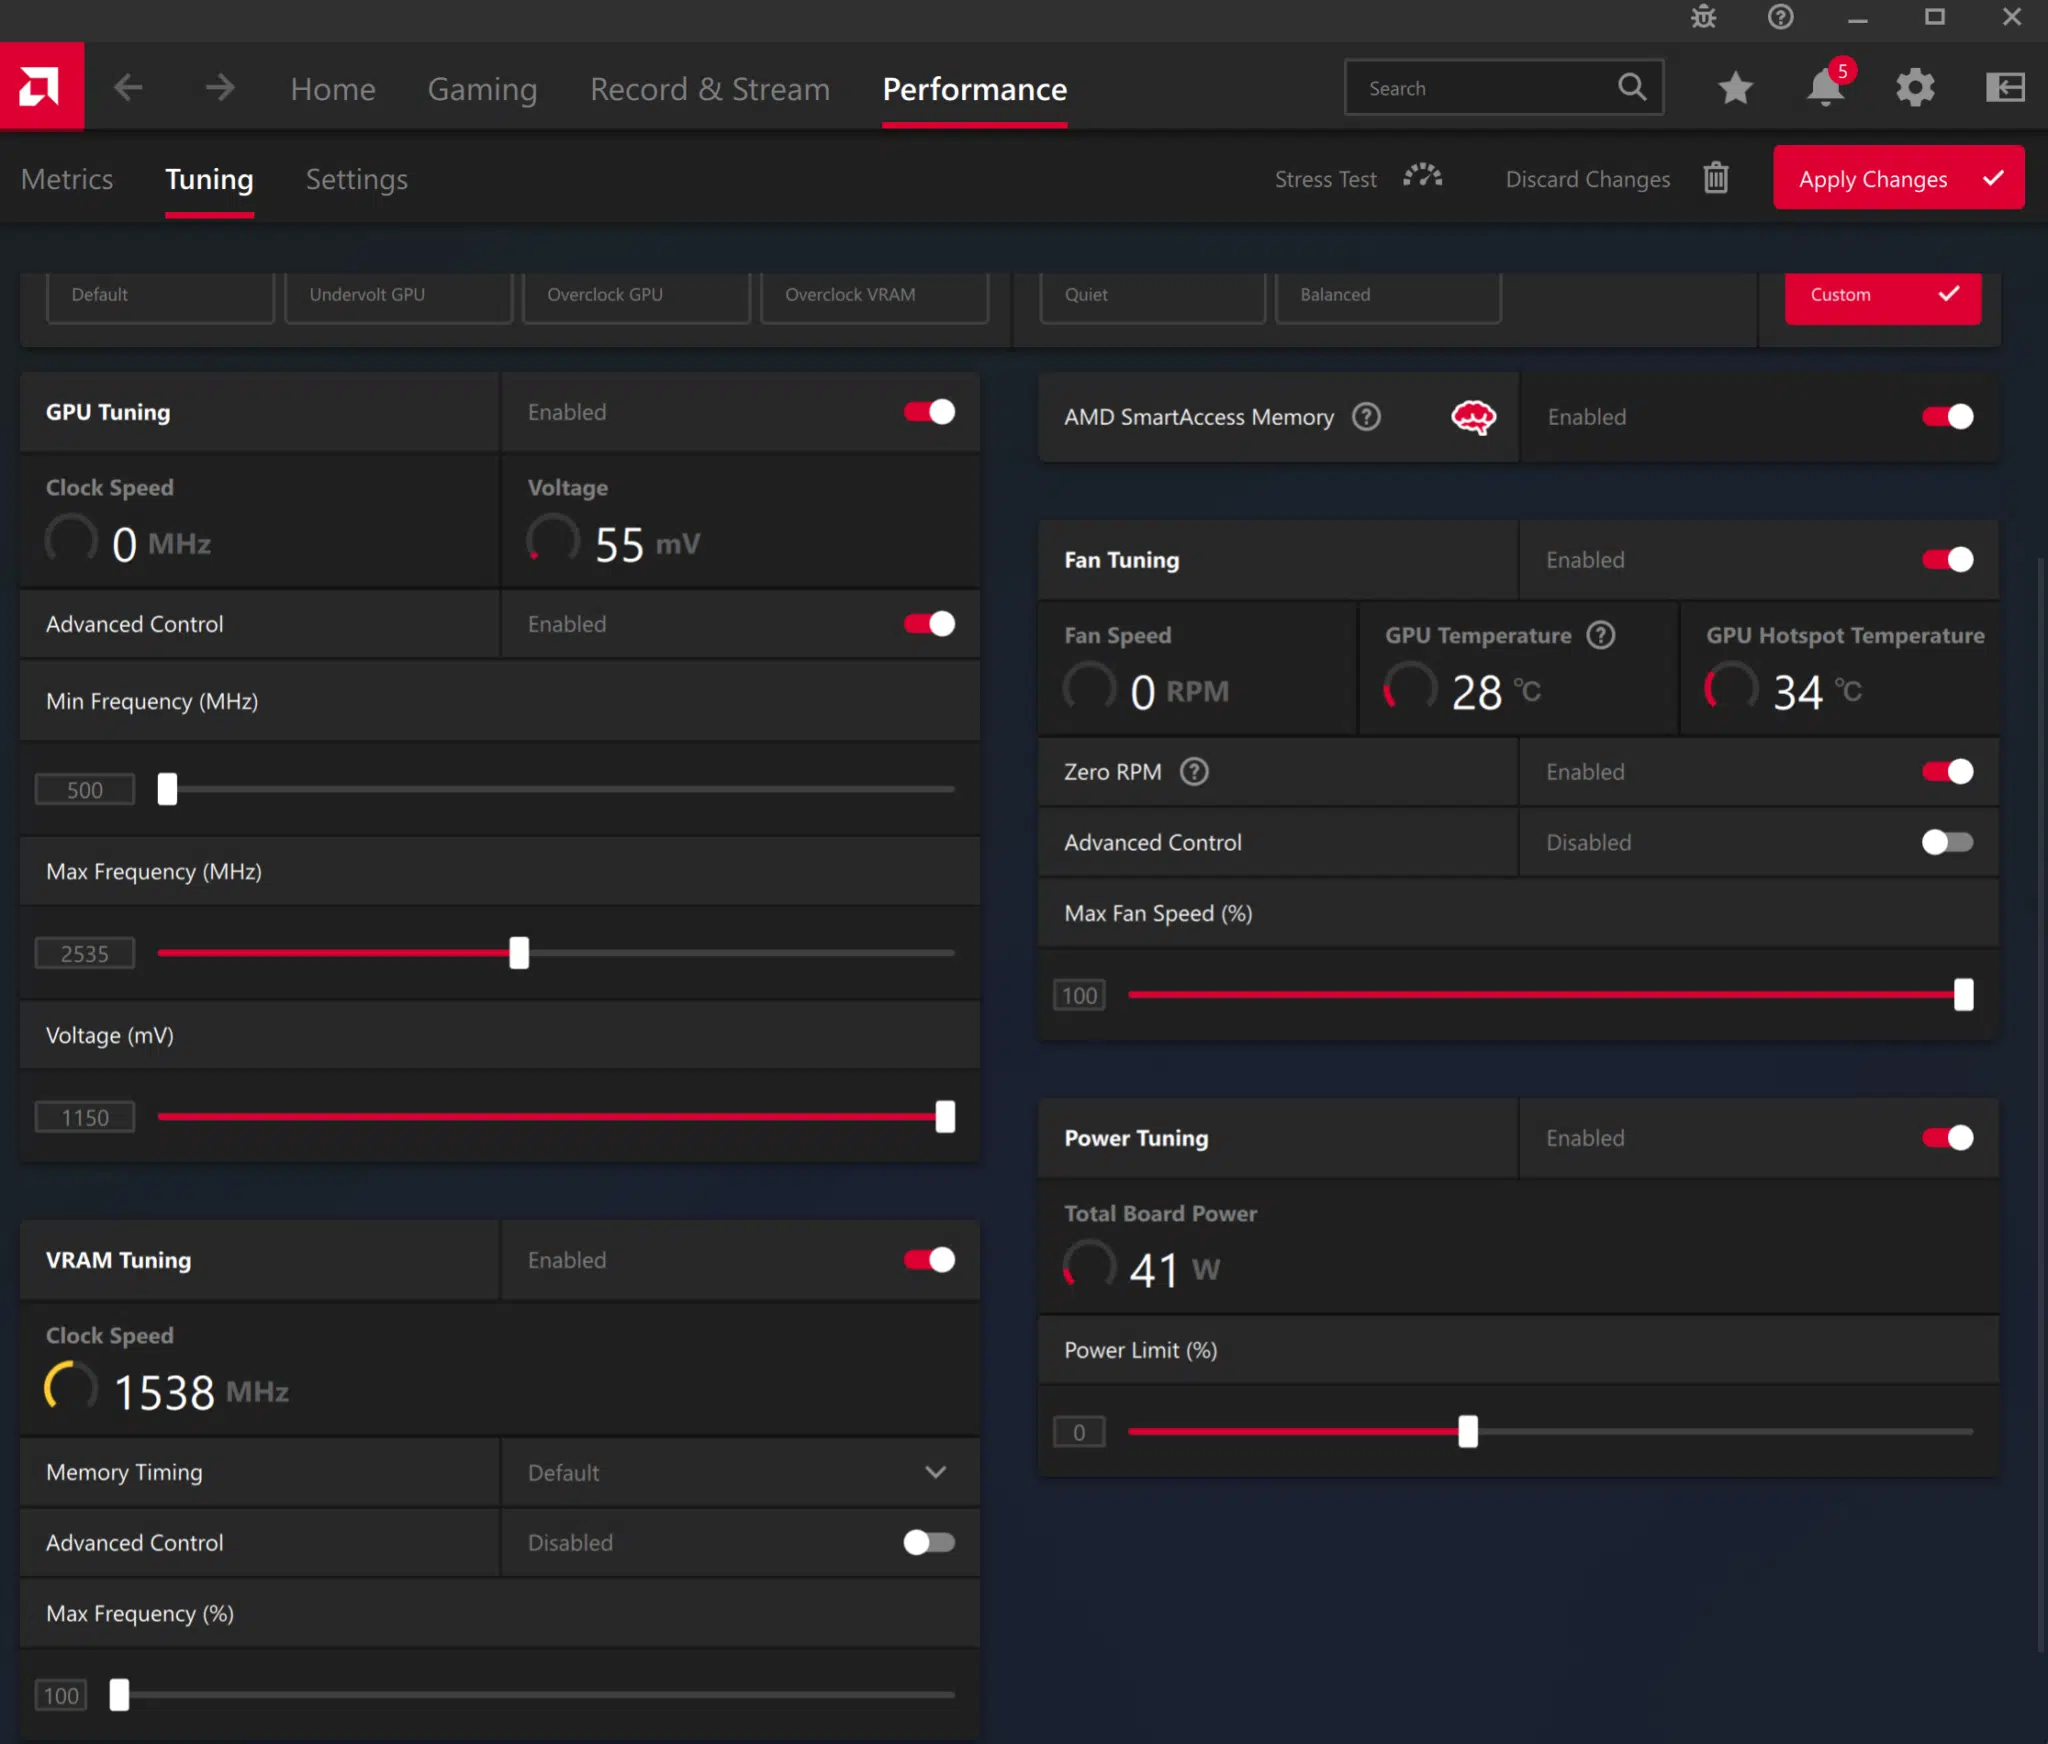Click Apply Changes button
The width and height of the screenshot is (2048, 1744).
click(1898, 178)
